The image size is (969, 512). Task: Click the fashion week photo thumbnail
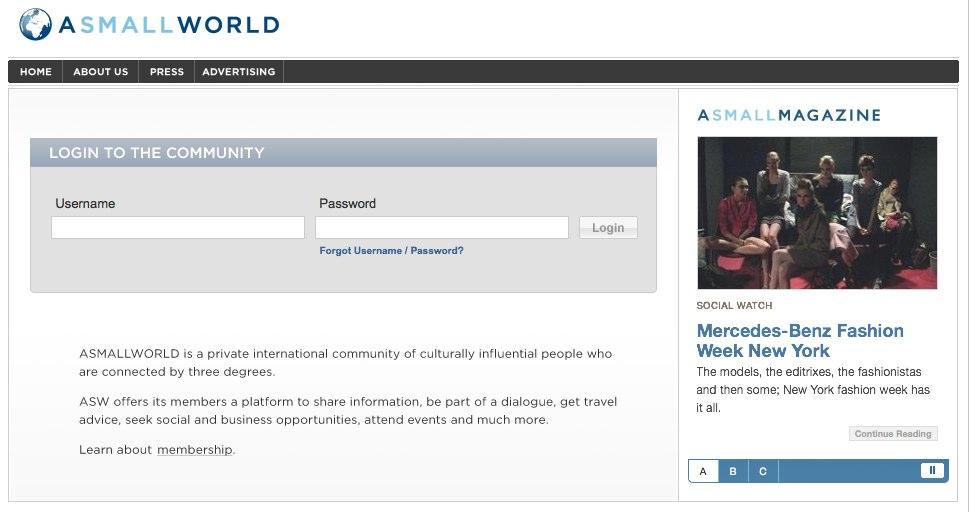[x=817, y=213]
